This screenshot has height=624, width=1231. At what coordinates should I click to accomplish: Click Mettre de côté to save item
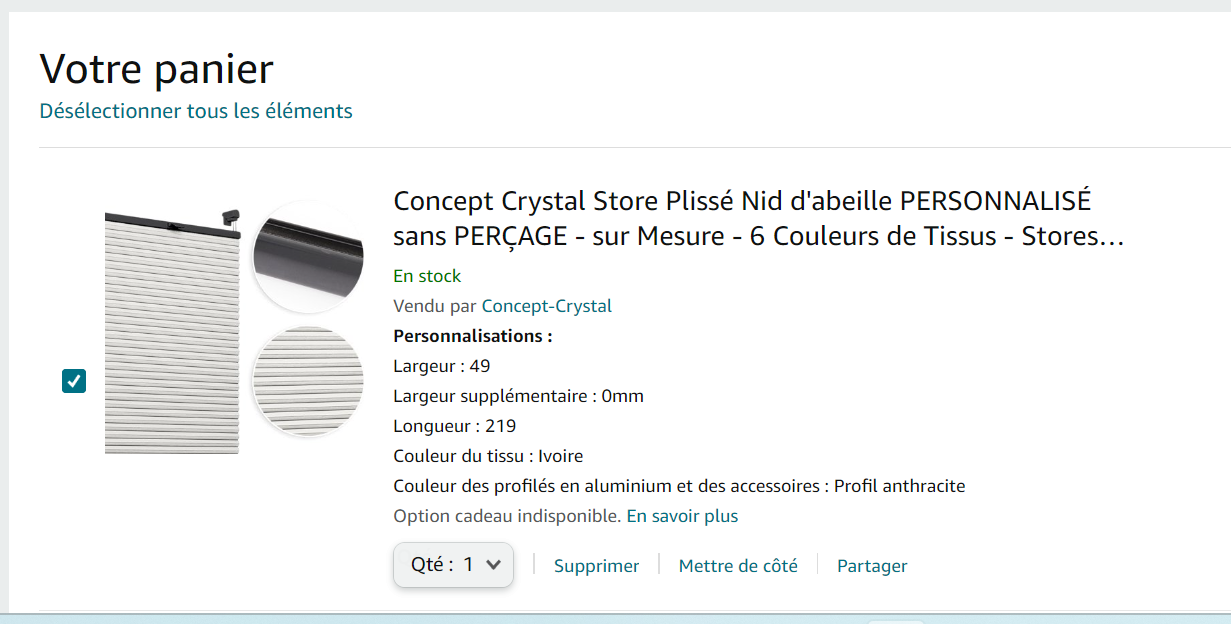pos(738,565)
